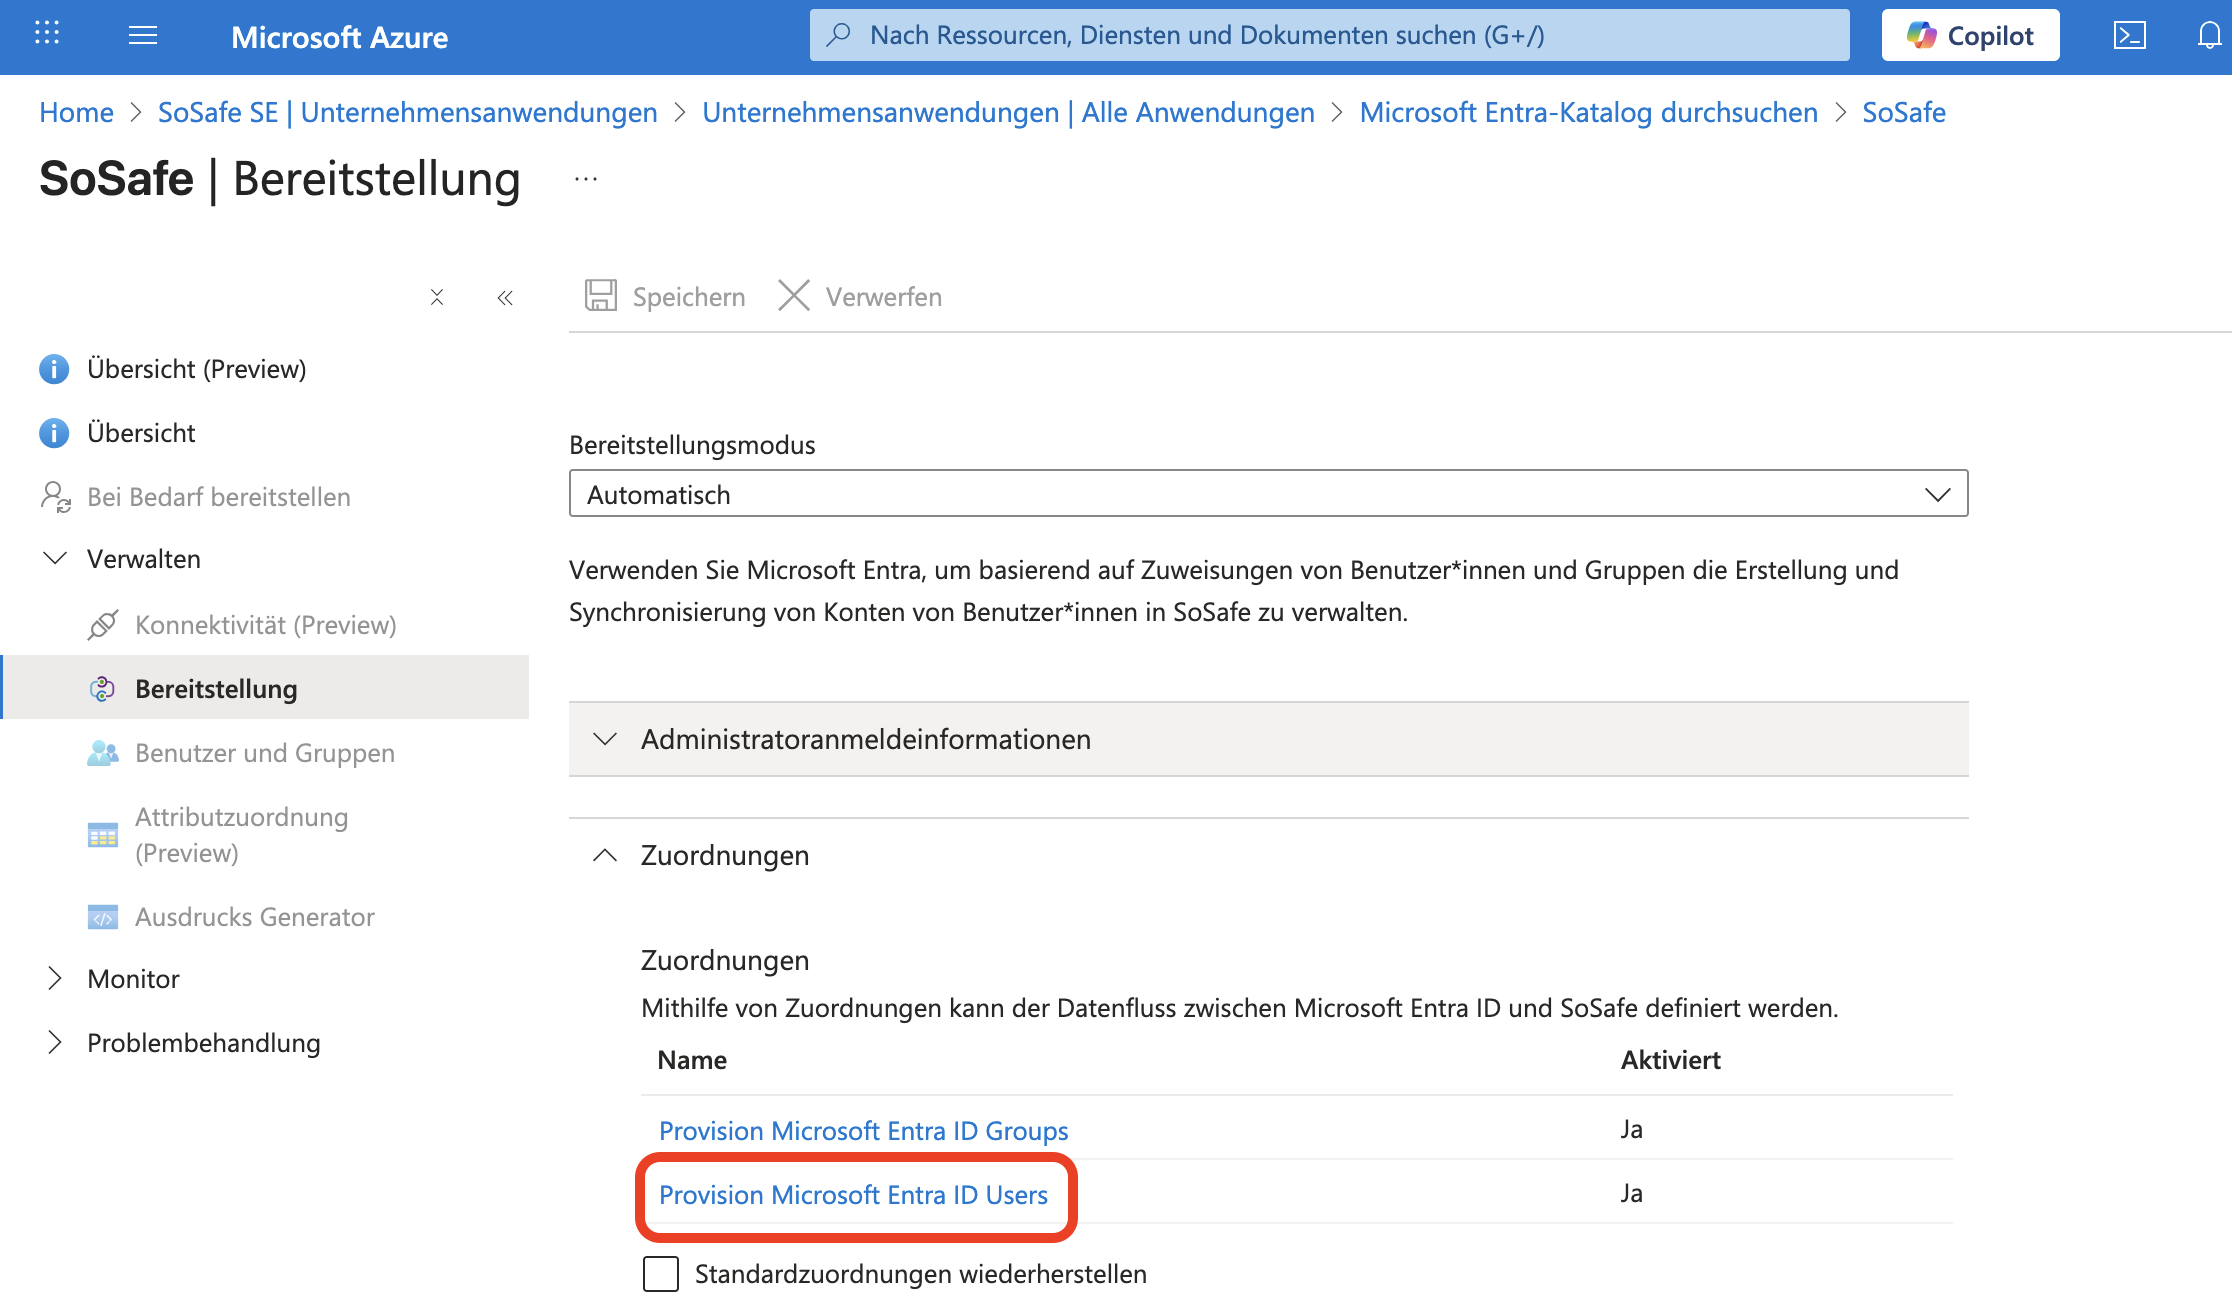Click the sidebar X clear icon
This screenshot has height=1306, width=2232.
437,298
